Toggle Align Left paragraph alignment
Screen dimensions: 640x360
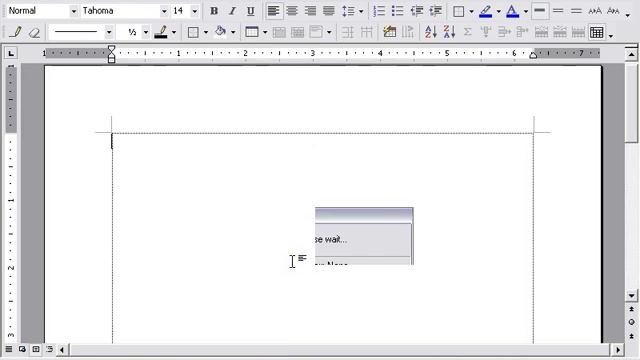pos(273,11)
